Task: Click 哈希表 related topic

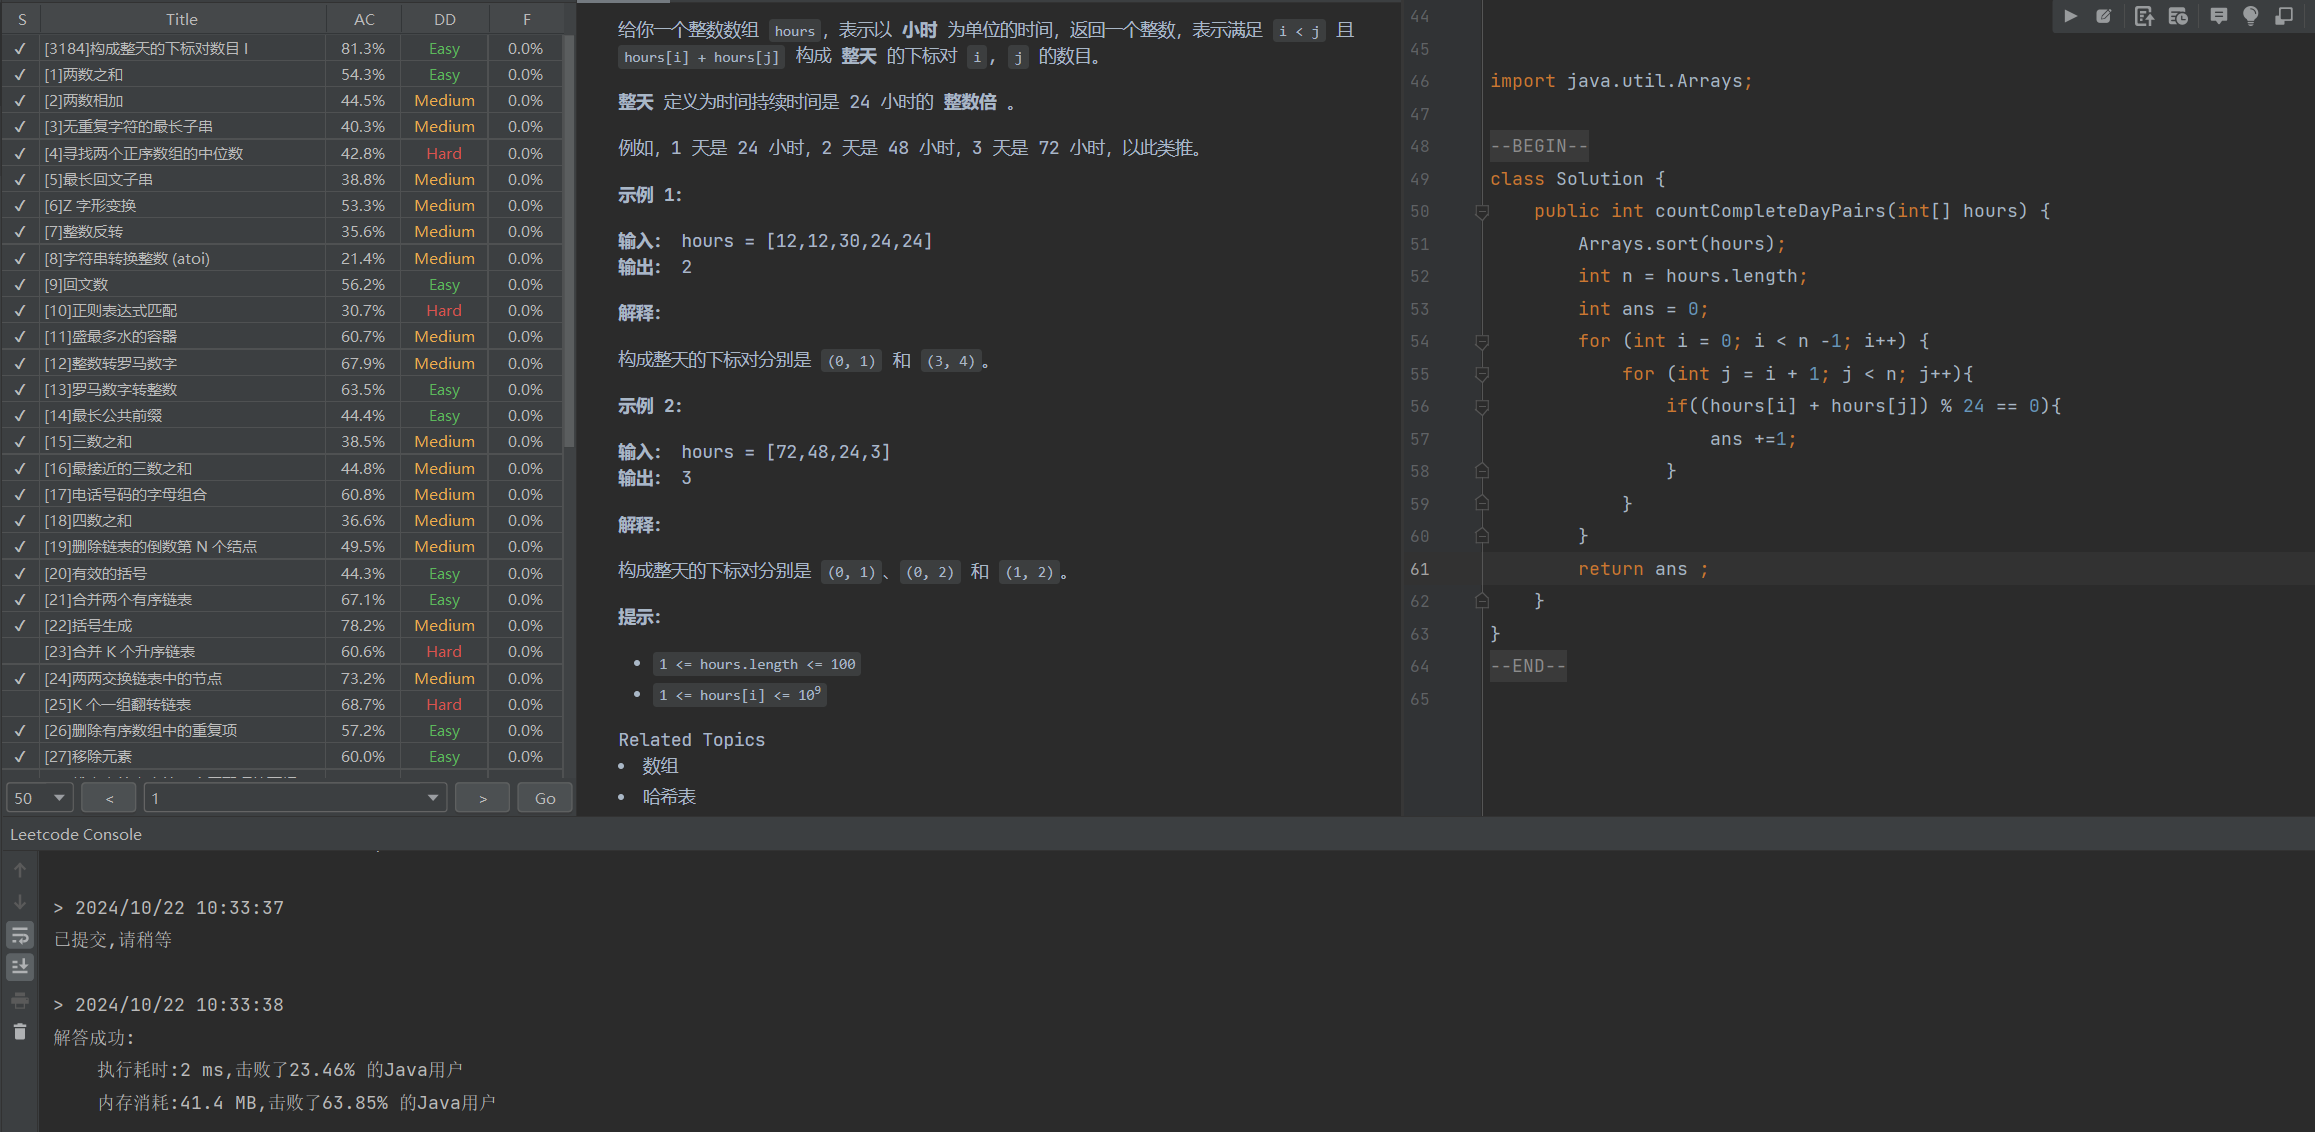Action: (669, 797)
